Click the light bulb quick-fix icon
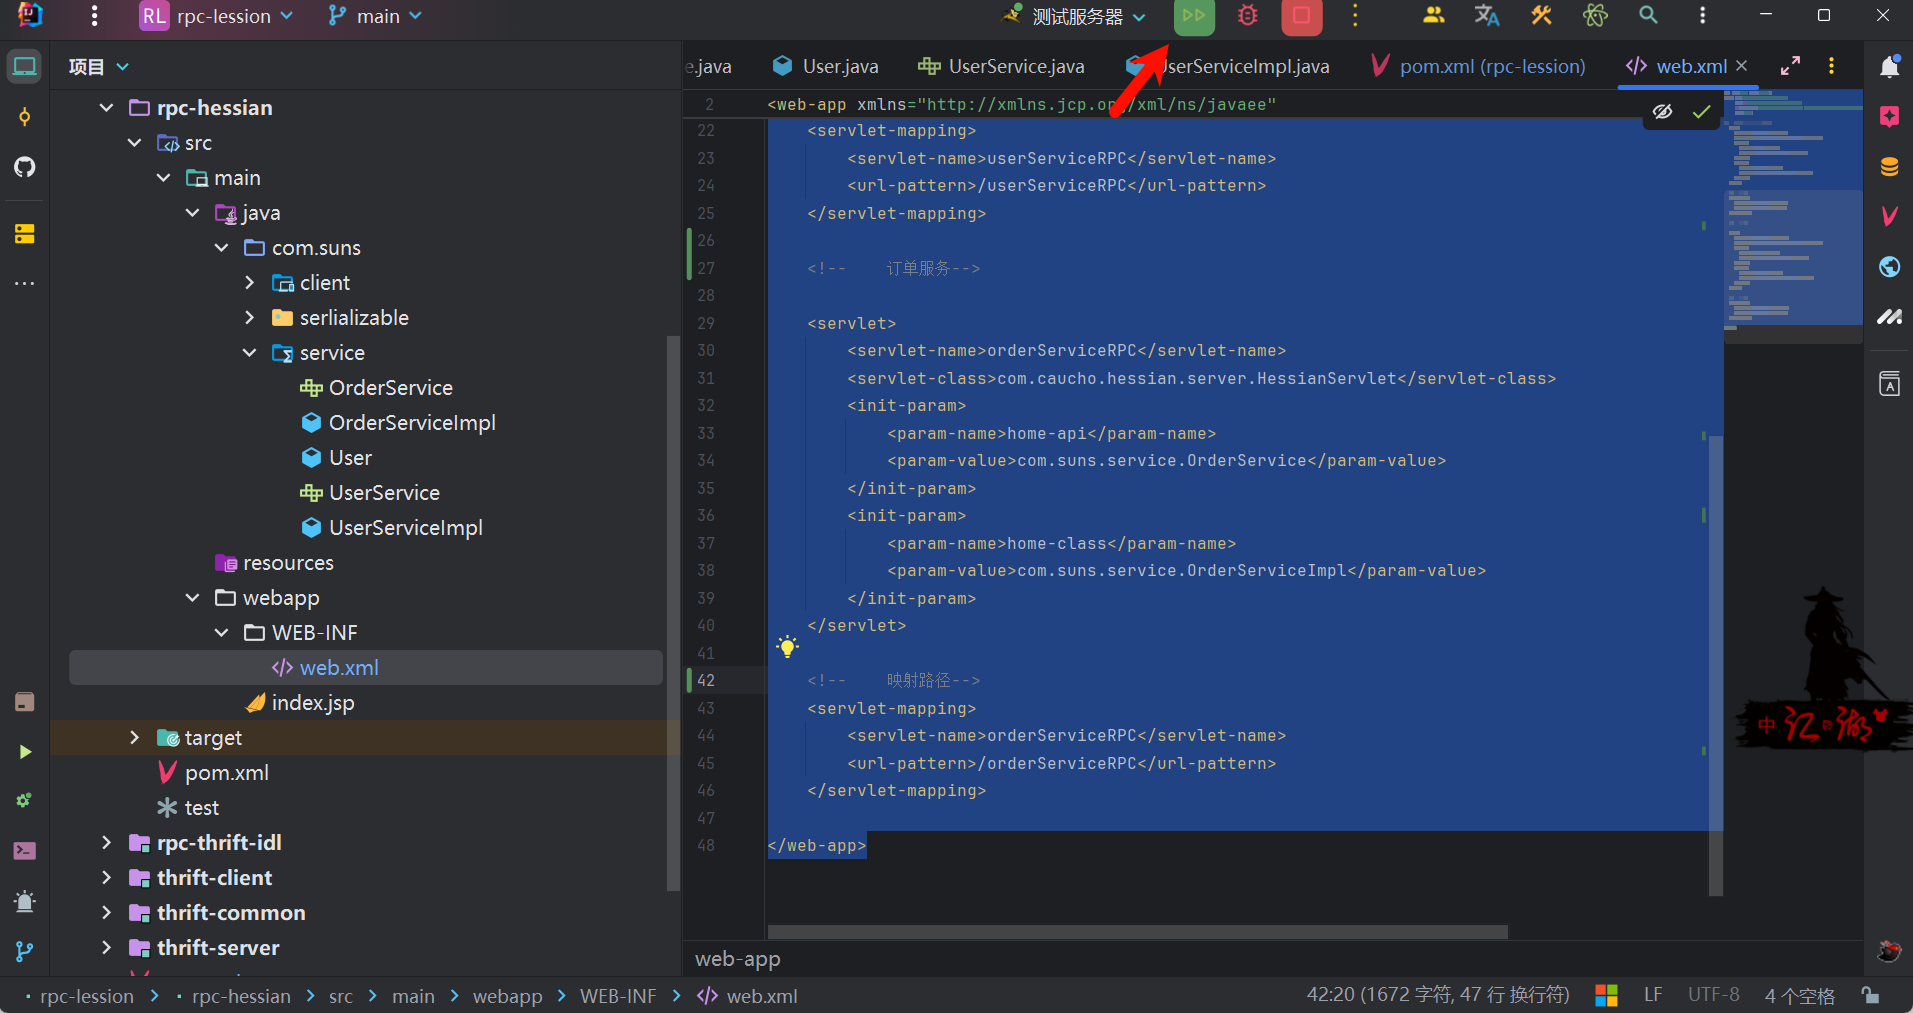The height and width of the screenshot is (1013, 1913). click(x=788, y=646)
